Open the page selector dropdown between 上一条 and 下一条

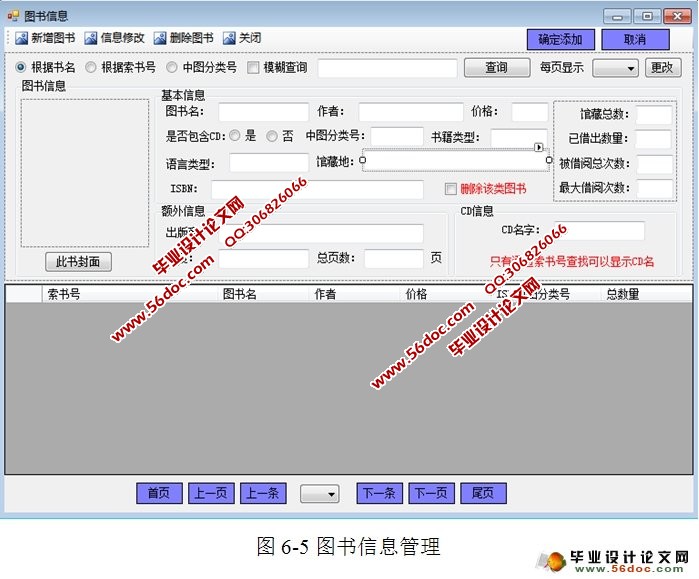(320, 494)
